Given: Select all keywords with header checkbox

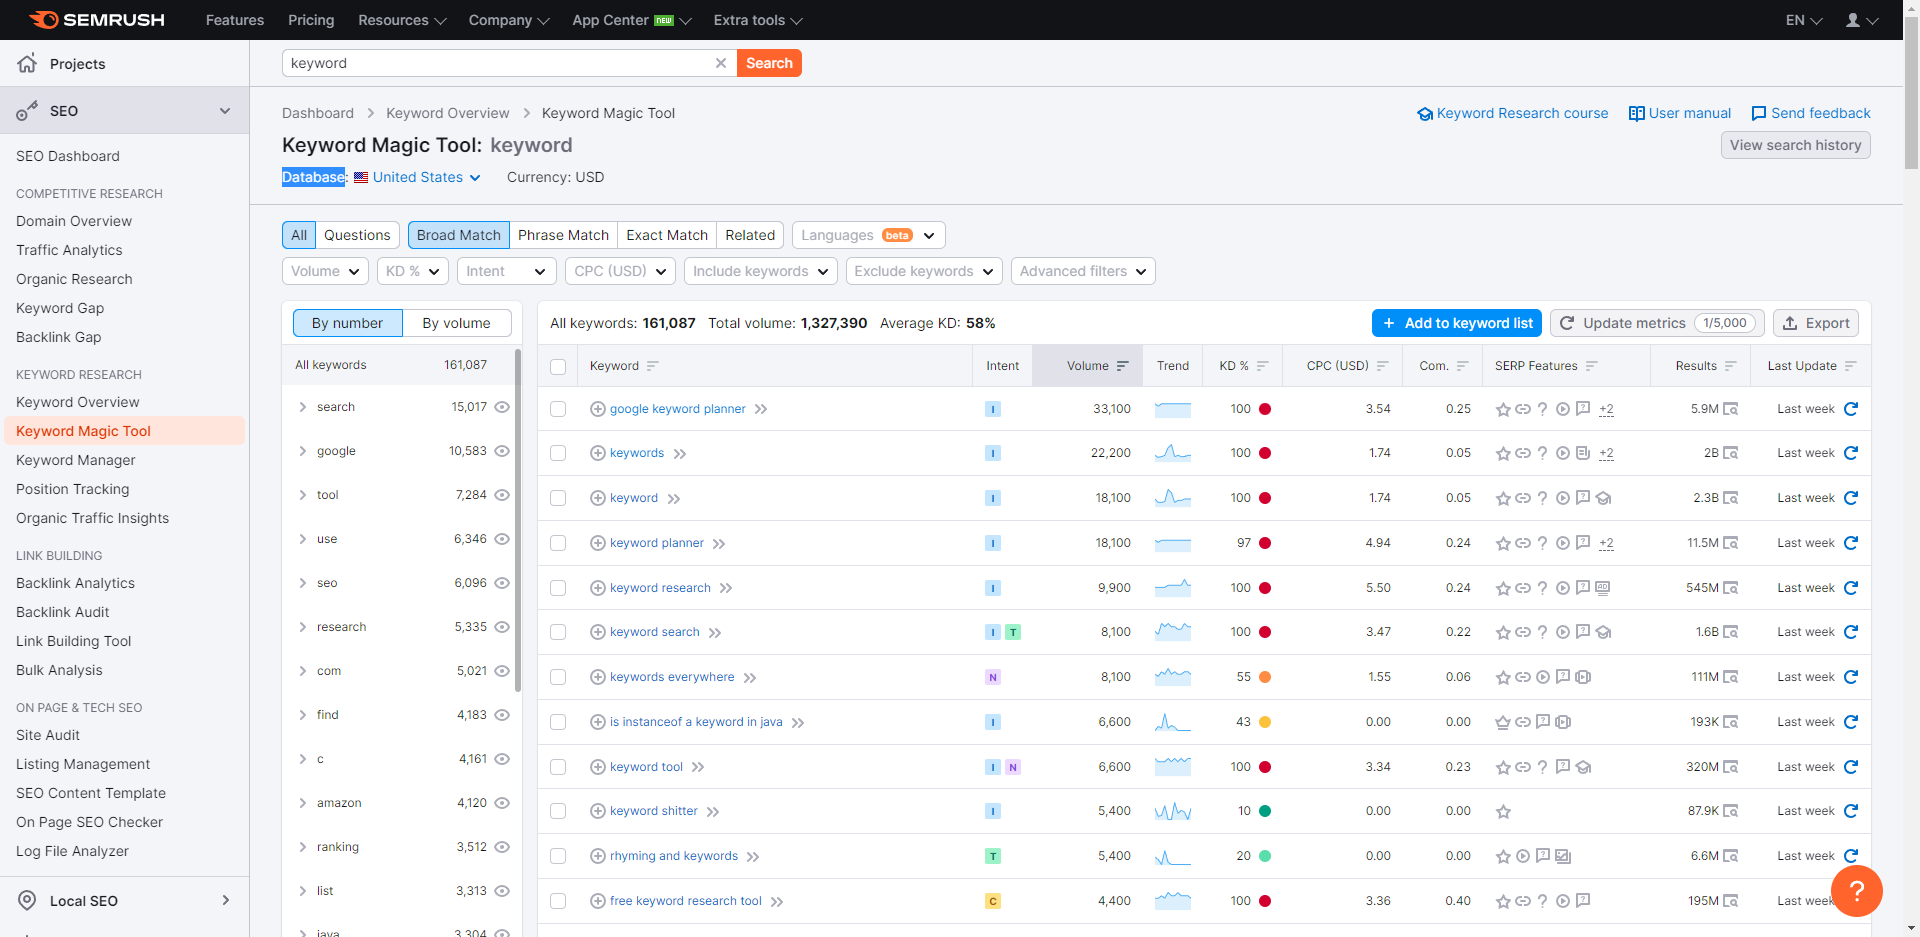Looking at the screenshot, I should coord(558,367).
